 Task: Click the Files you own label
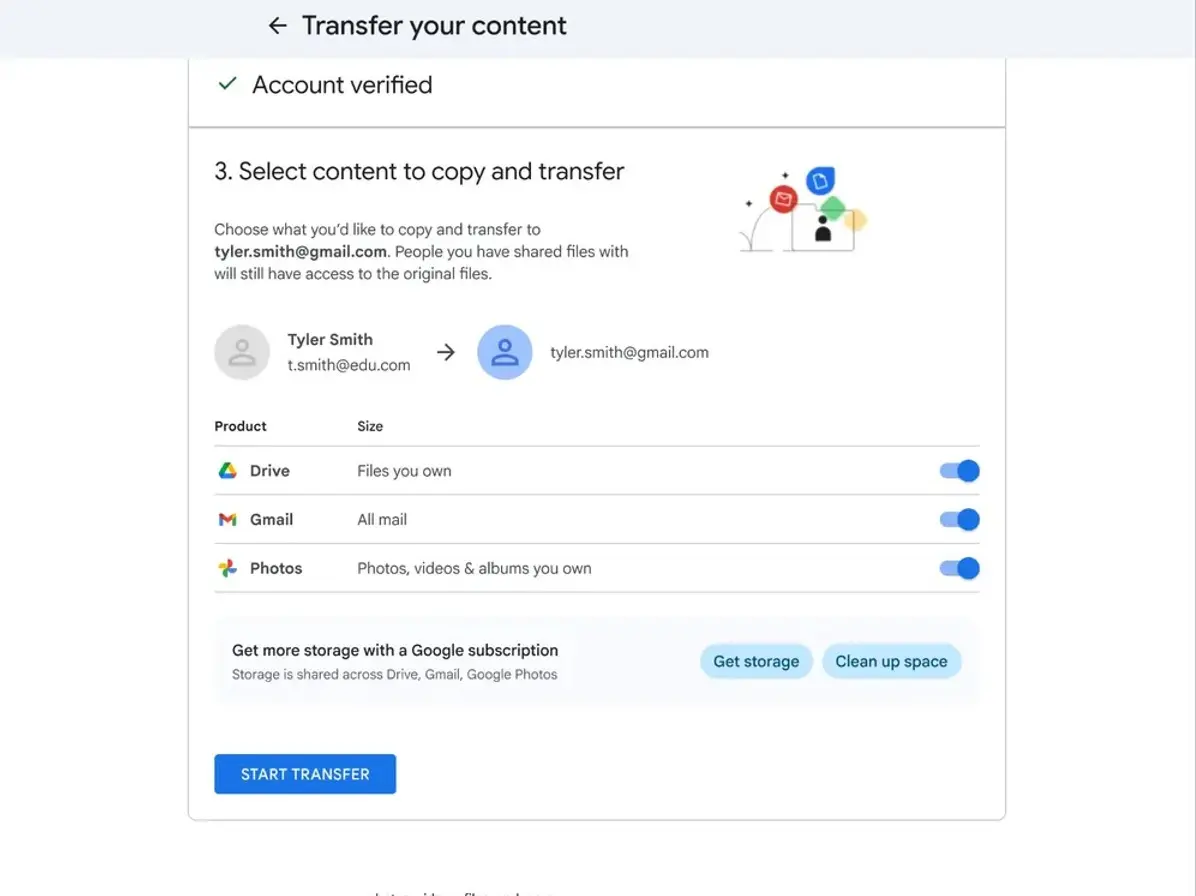pyautogui.click(x=404, y=470)
